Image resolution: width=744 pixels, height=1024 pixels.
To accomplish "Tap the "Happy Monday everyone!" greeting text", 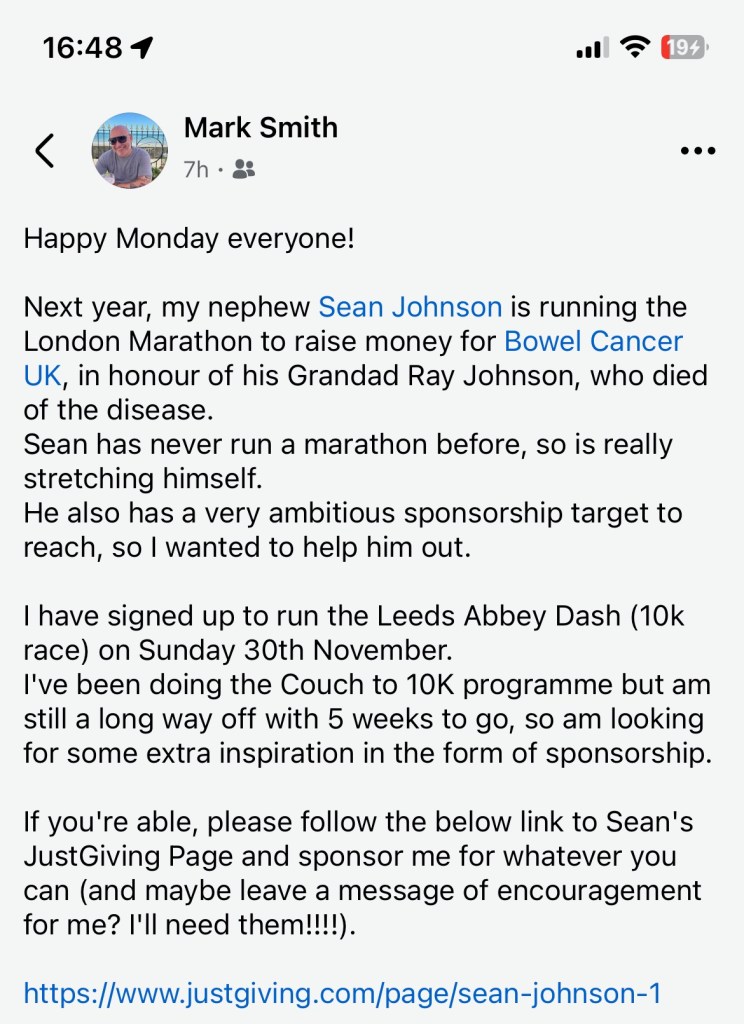I will point(189,239).
